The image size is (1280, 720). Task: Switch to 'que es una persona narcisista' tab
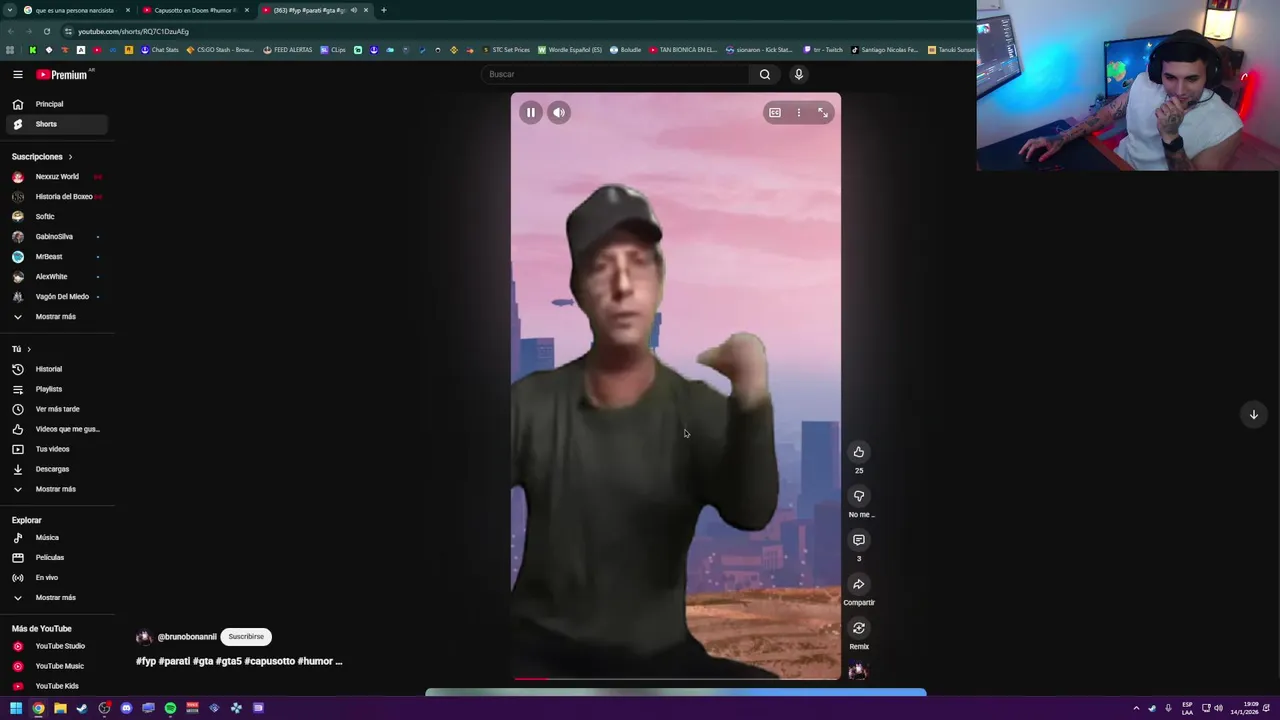pos(76,10)
